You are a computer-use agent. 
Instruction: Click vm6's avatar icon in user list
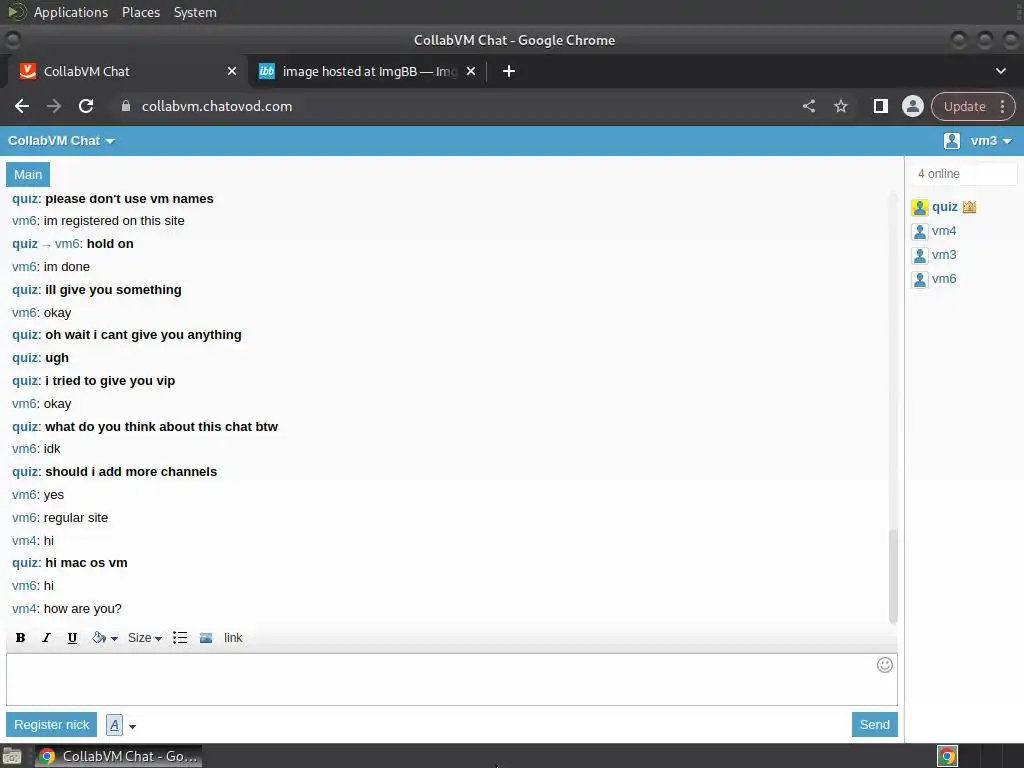coord(920,280)
